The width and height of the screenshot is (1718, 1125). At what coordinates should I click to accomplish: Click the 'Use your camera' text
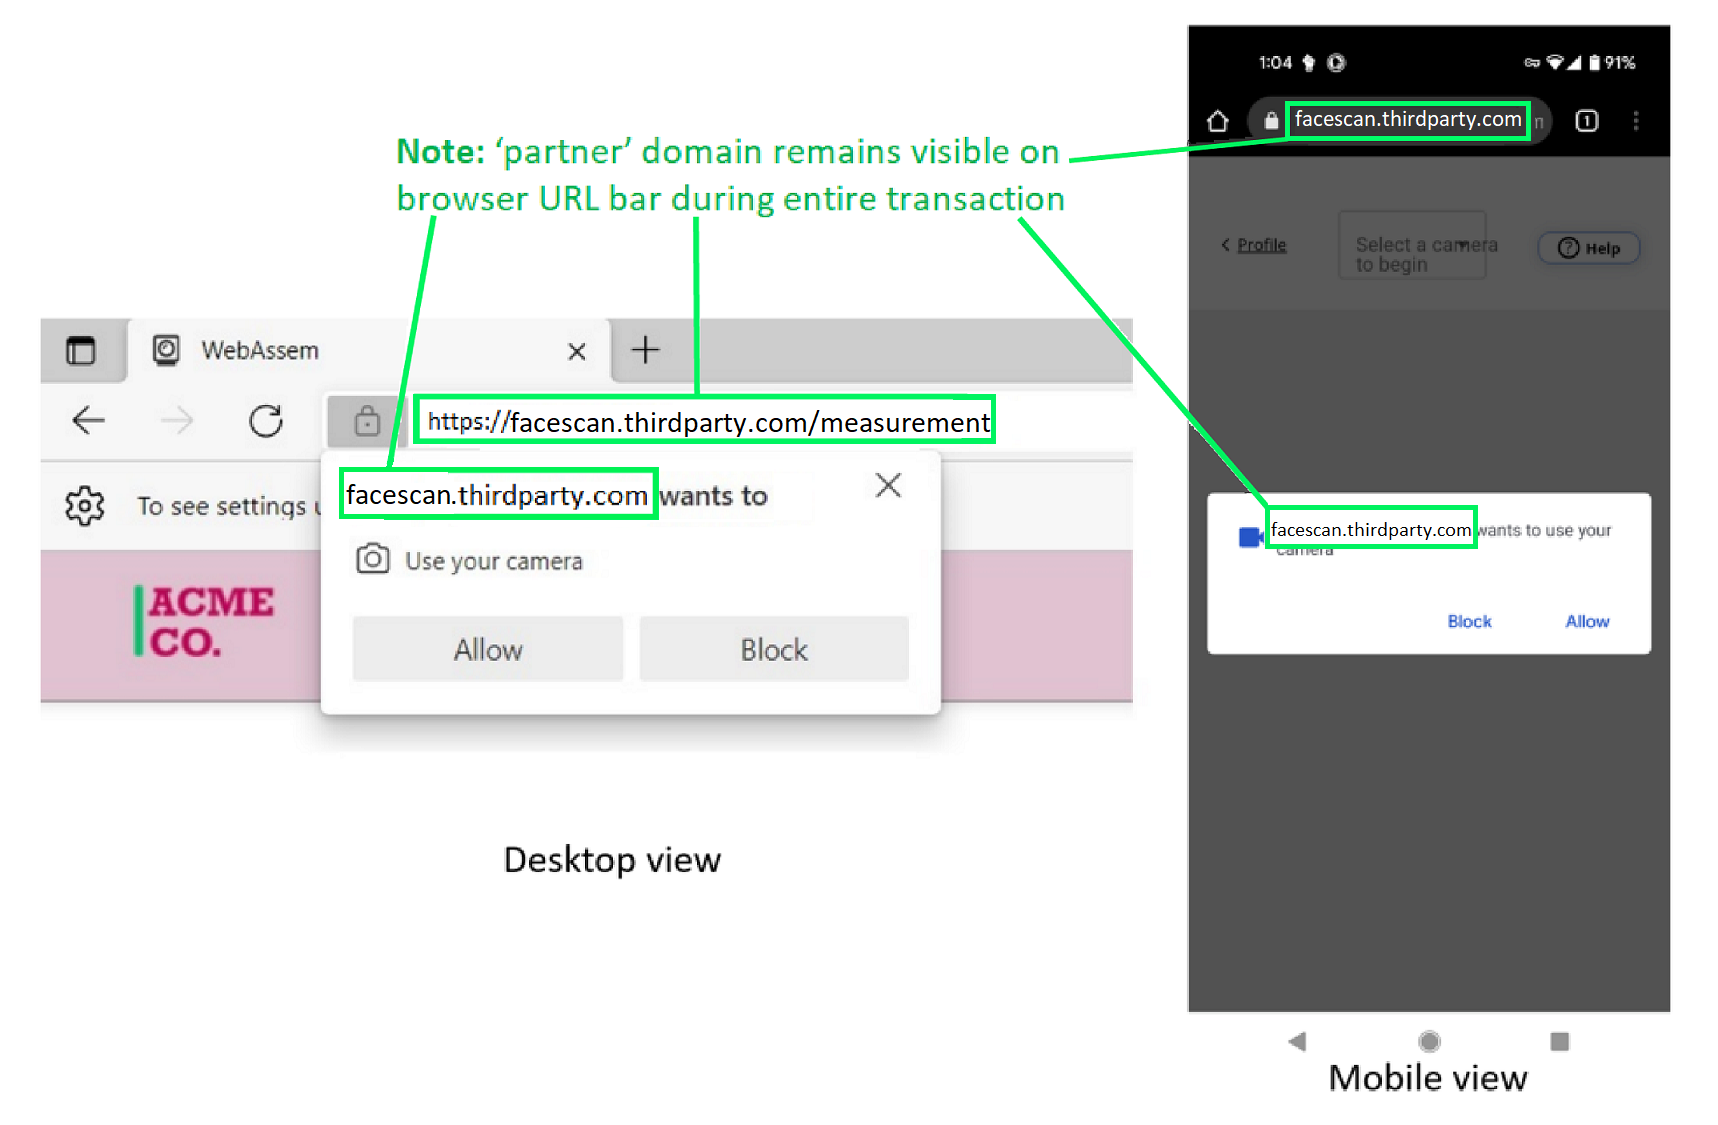point(493,561)
